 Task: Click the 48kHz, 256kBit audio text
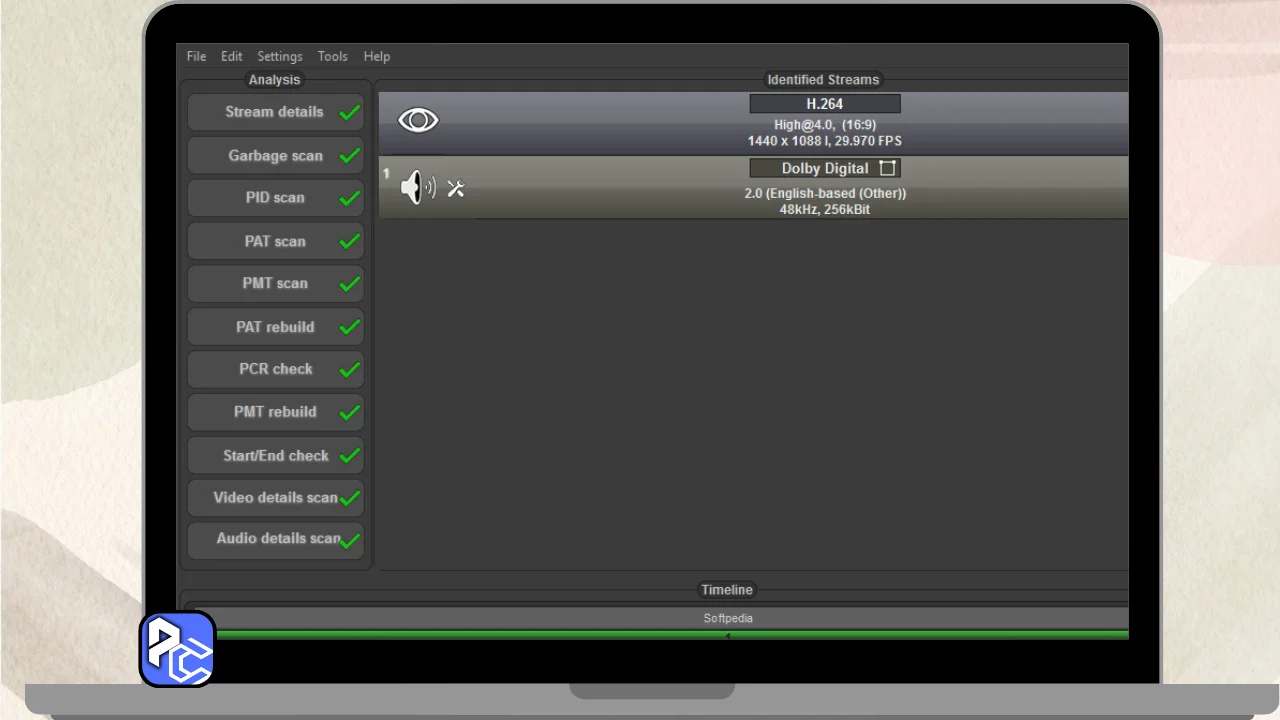825,210
